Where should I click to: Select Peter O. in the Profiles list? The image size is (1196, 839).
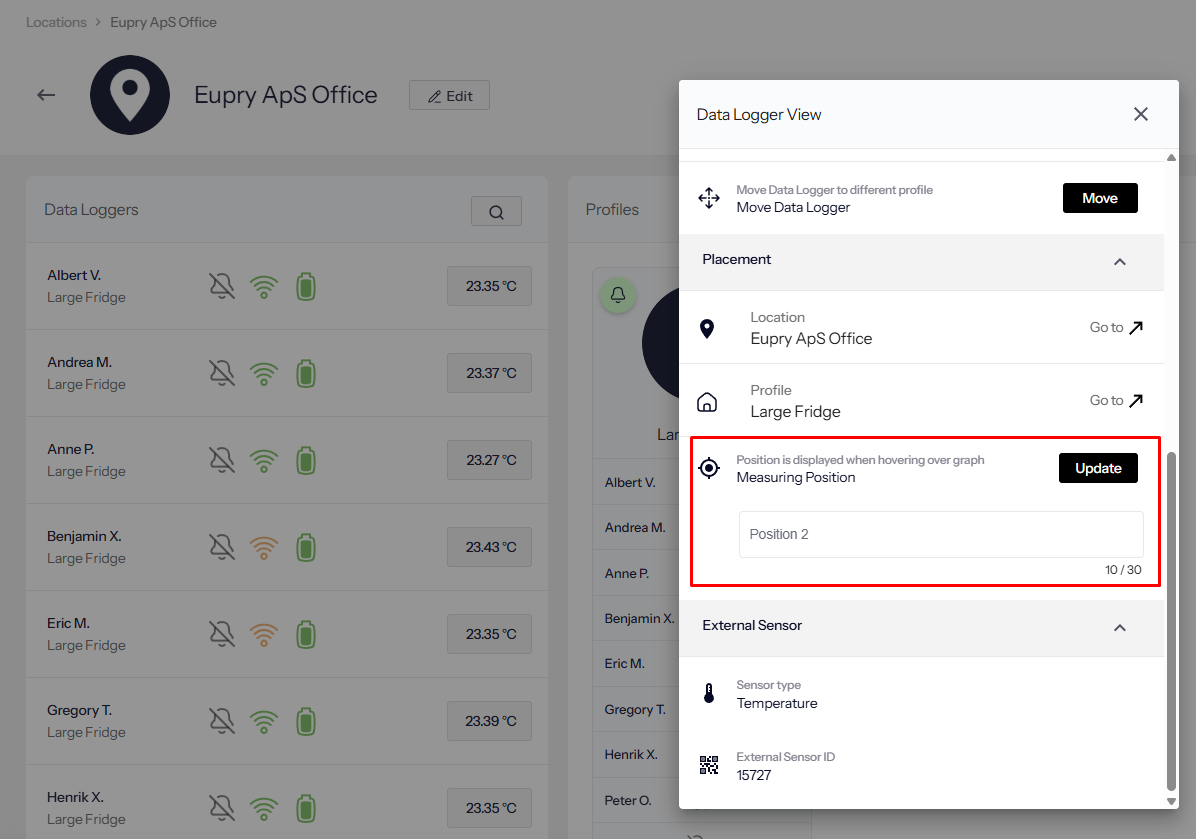click(628, 800)
